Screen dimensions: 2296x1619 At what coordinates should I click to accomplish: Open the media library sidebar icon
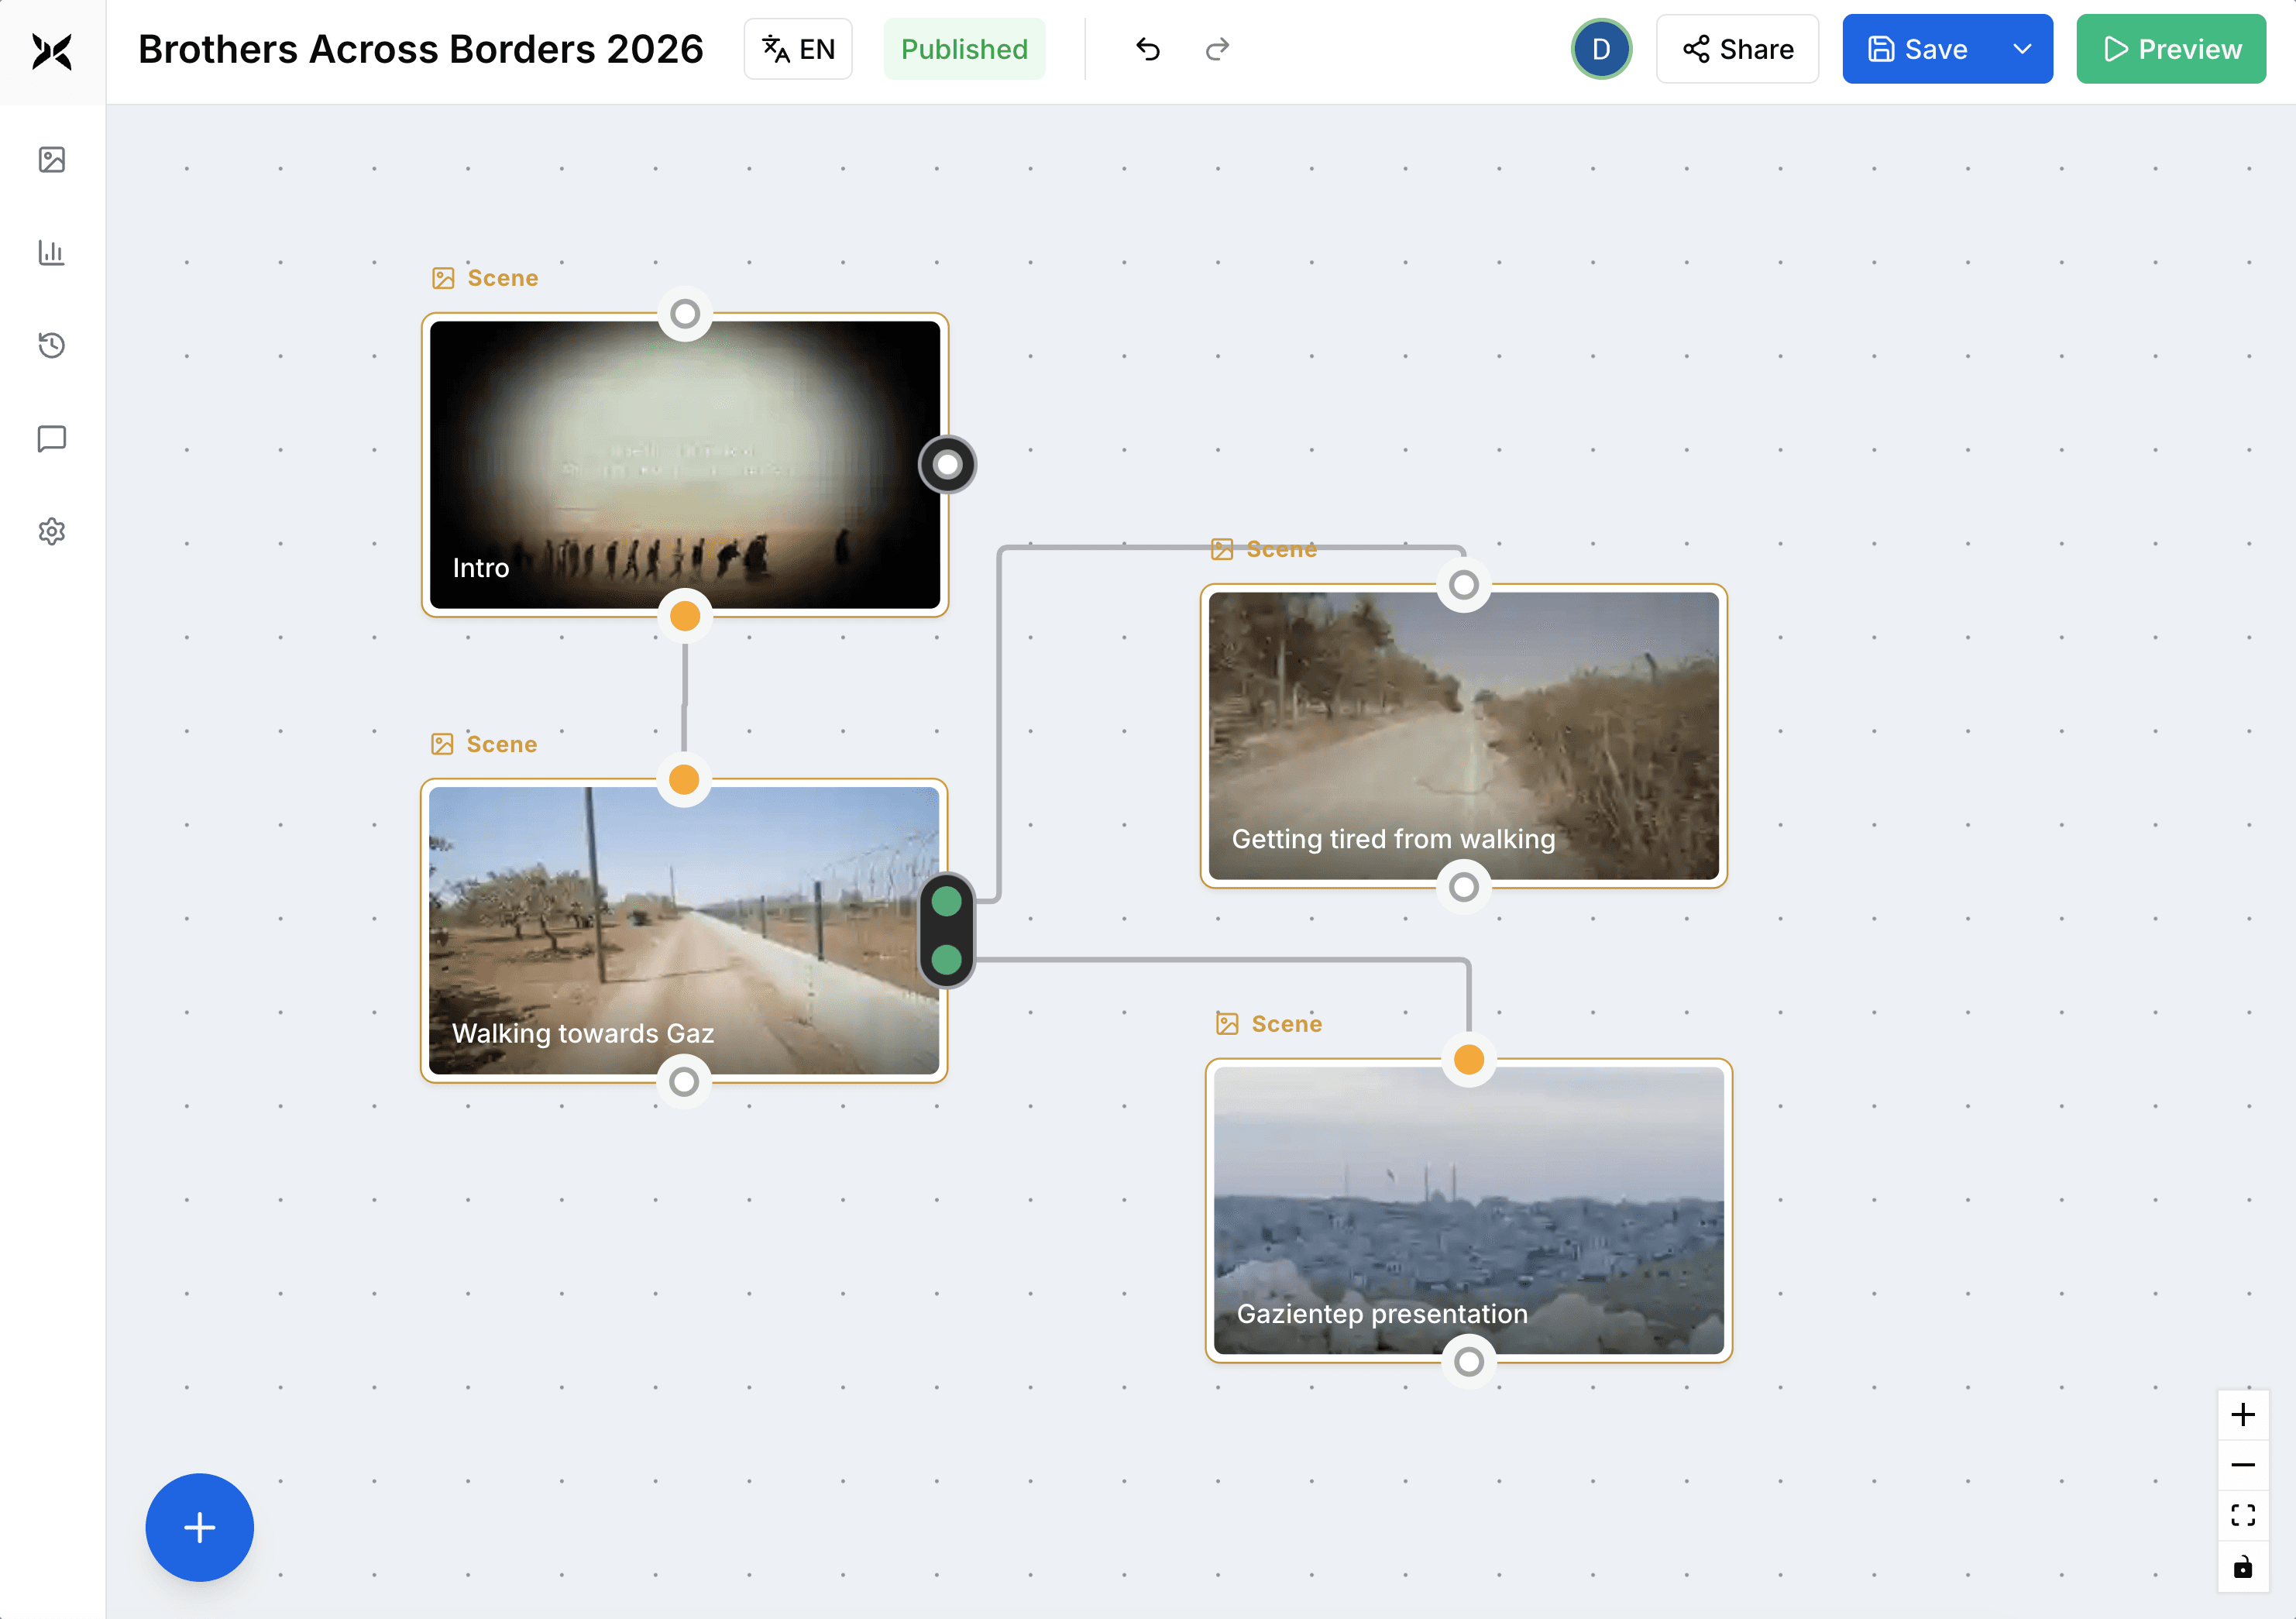pyautogui.click(x=52, y=160)
